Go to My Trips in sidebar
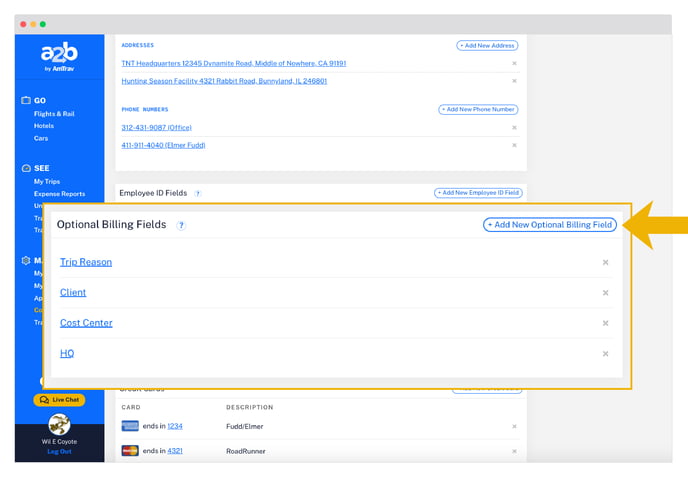This screenshot has height=478, width=688. (47, 182)
